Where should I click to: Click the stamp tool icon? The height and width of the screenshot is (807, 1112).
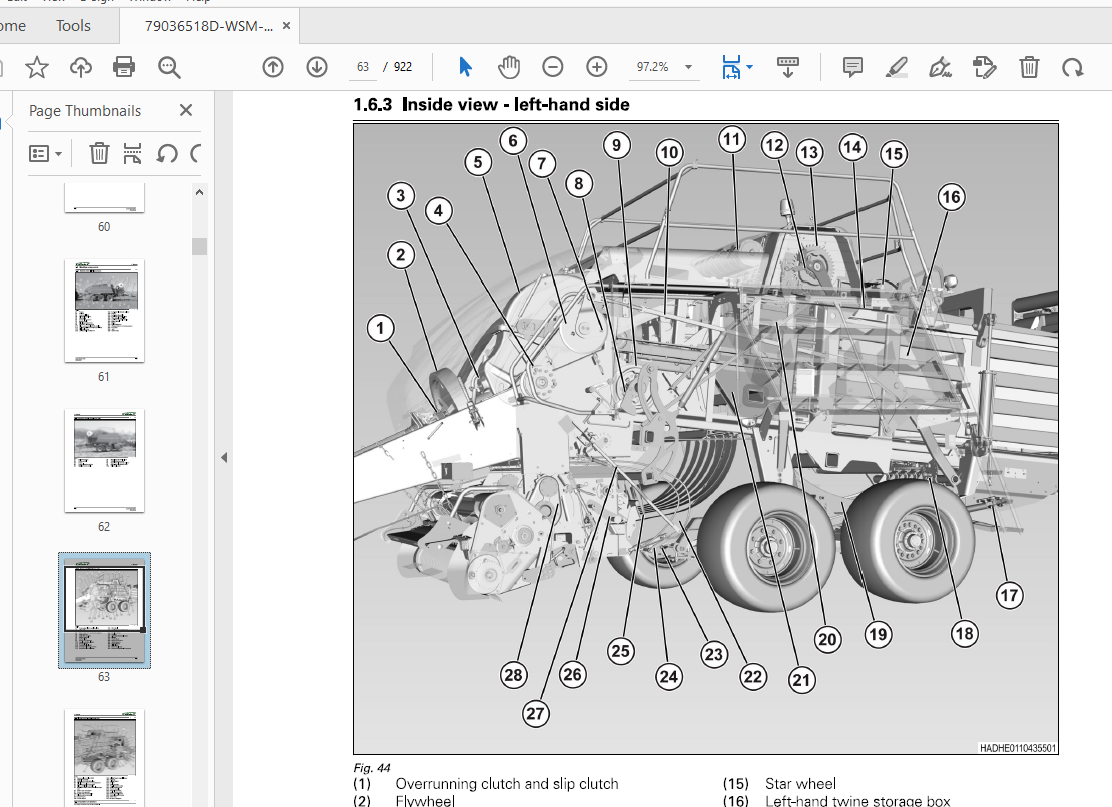[x=984, y=67]
